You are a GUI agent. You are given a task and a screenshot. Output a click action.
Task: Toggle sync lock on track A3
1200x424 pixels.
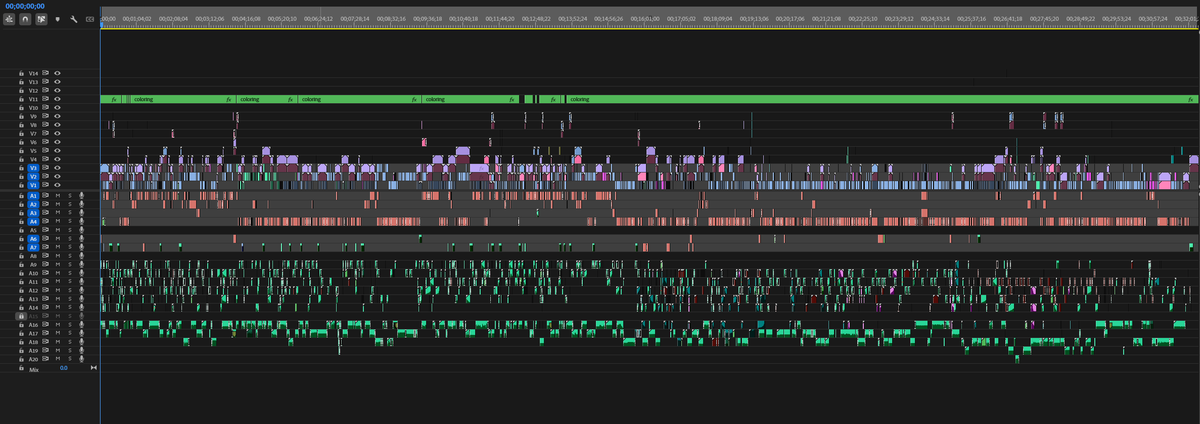46,212
